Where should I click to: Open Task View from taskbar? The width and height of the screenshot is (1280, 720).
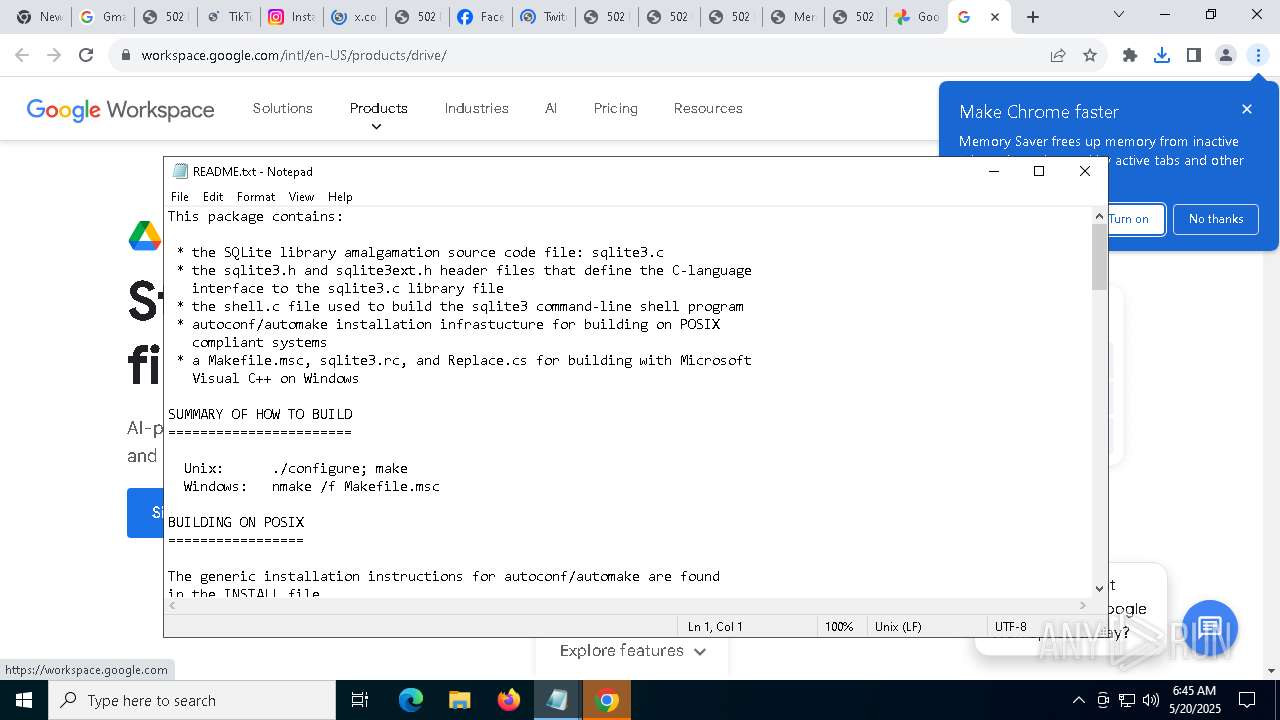click(360, 700)
